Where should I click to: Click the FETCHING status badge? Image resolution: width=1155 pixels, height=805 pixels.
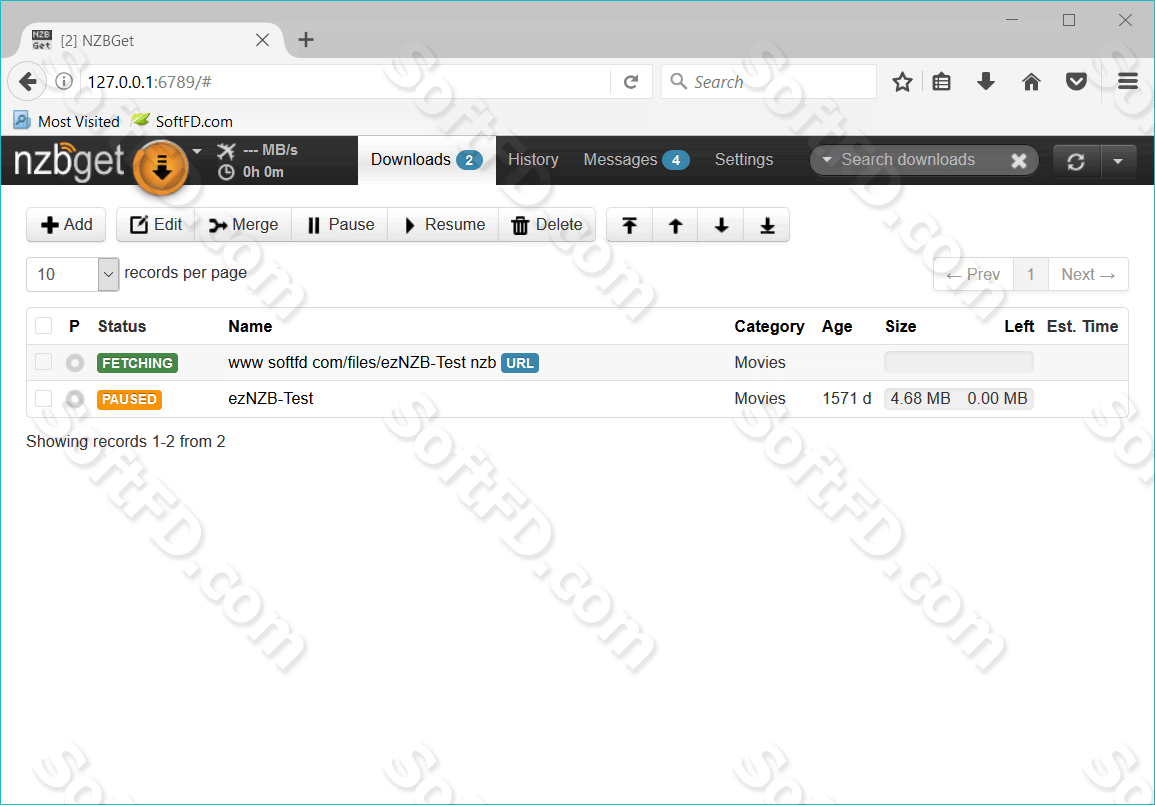click(137, 363)
